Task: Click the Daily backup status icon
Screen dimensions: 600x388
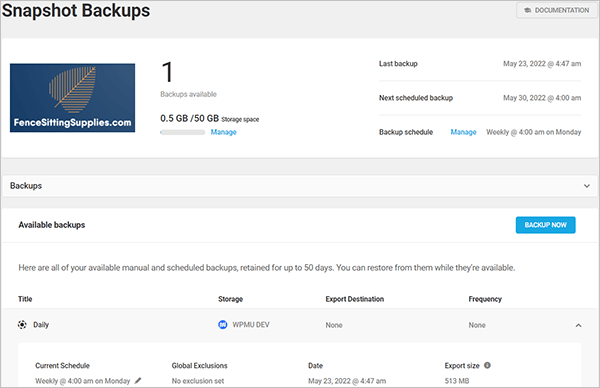Action: coord(22,324)
